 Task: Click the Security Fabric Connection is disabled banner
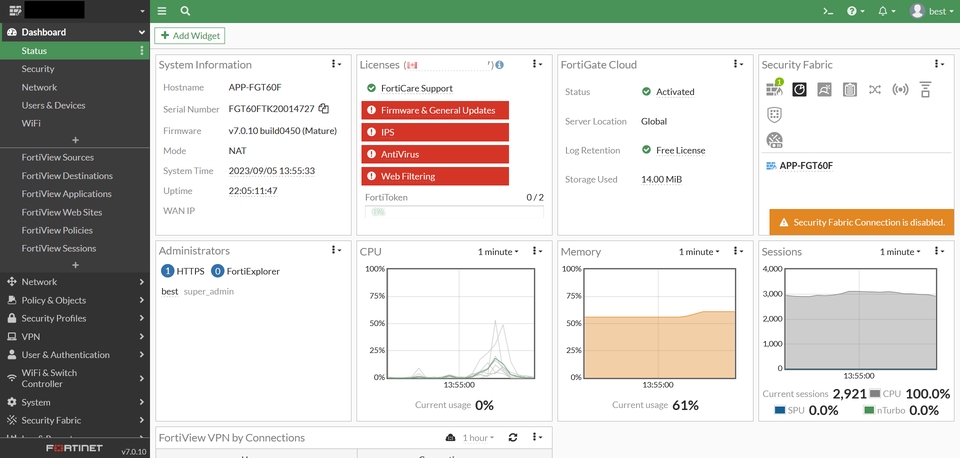tap(862, 222)
